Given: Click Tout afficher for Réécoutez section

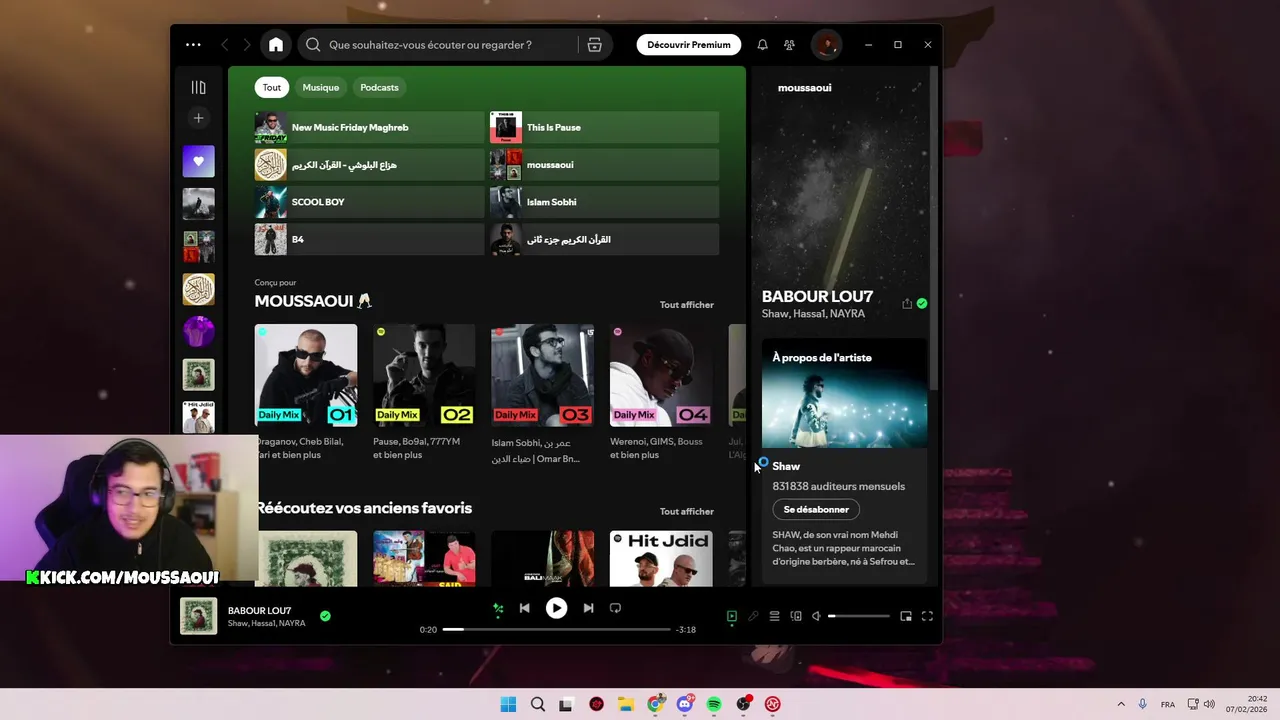Looking at the screenshot, I should (x=686, y=512).
